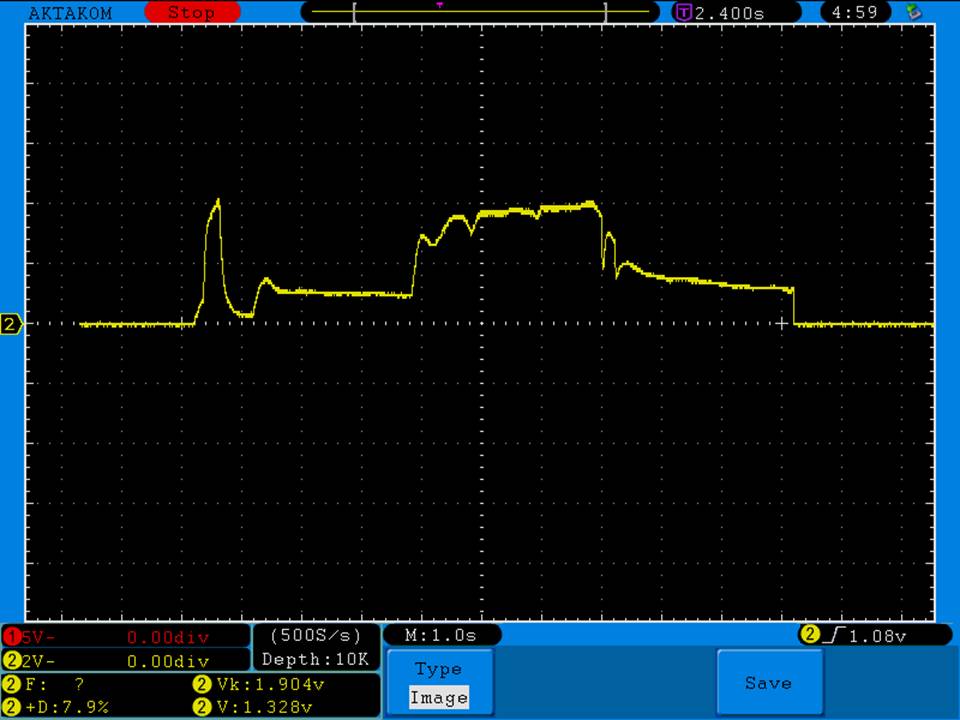Click the yellow channel 2 icon beside 2V
The width and height of the screenshot is (960, 720).
(x=12, y=661)
